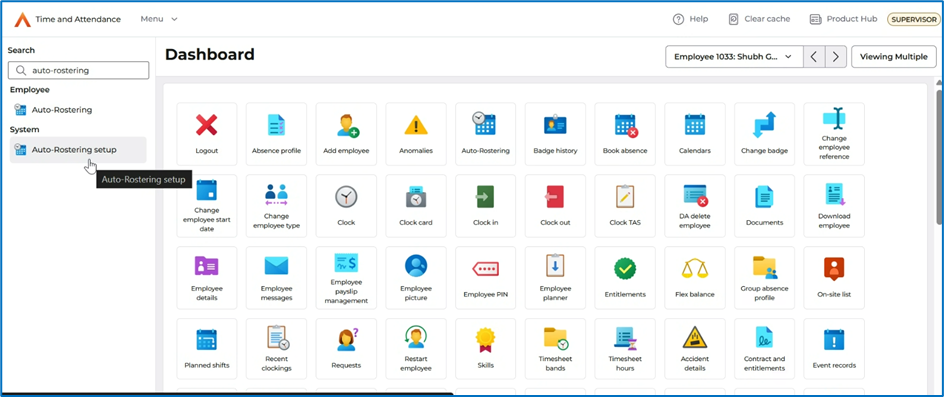Click the SUPERVISOR badge
This screenshot has width=944, height=397.
[913, 19]
